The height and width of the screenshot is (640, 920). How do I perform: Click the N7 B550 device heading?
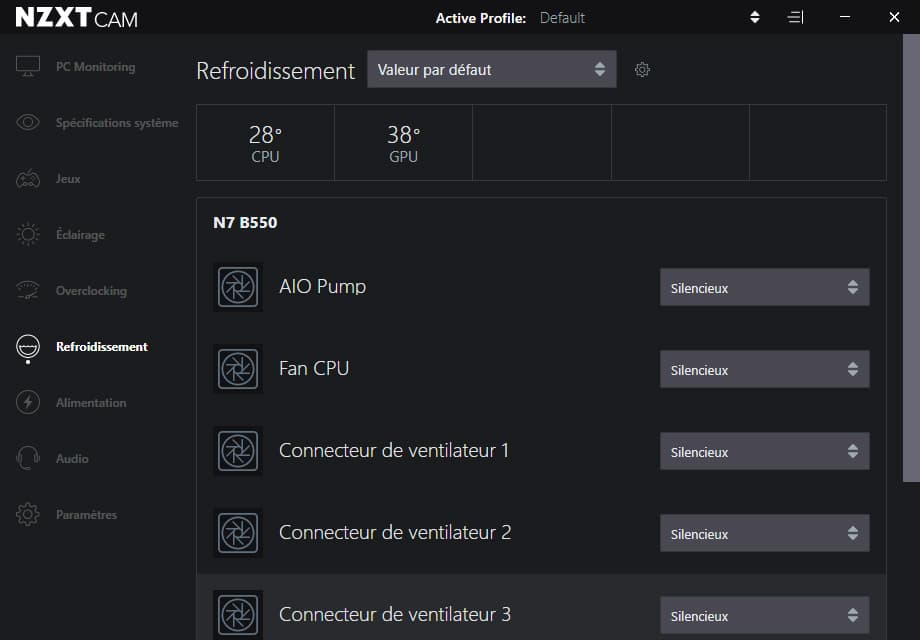(245, 223)
